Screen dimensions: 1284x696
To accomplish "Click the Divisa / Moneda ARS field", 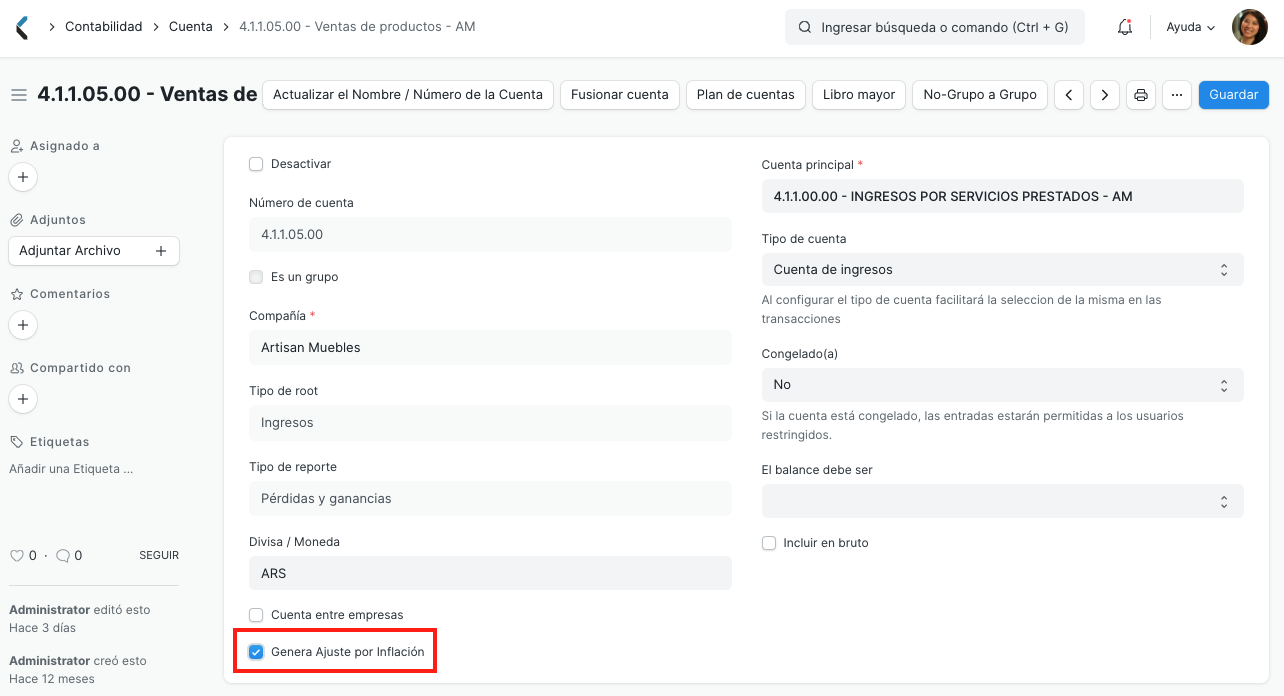I will (490, 574).
